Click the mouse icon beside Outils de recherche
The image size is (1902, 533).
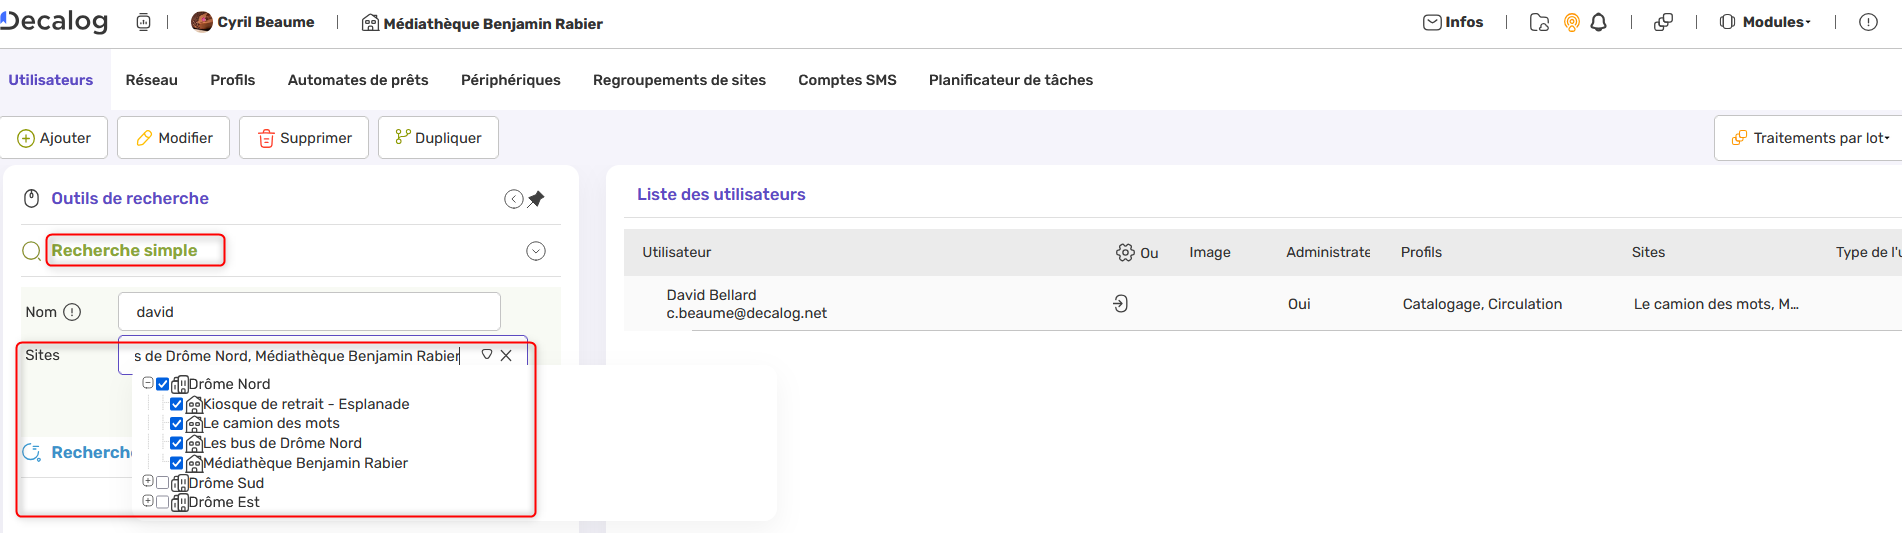coord(32,198)
